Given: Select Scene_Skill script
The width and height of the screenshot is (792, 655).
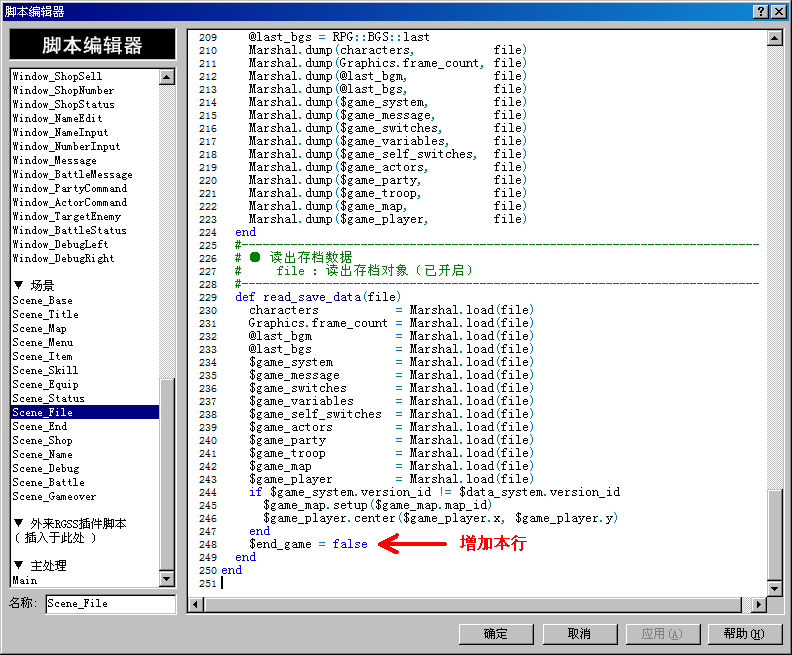Looking at the screenshot, I should point(45,371).
